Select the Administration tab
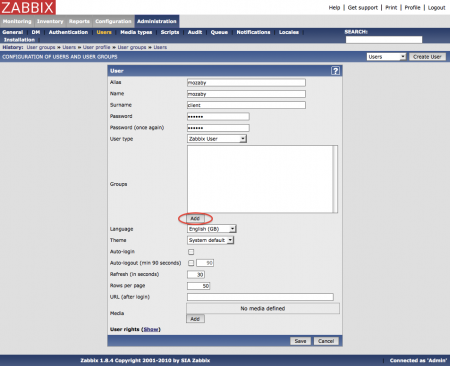The image size is (450, 366). [x=157, y=21]
